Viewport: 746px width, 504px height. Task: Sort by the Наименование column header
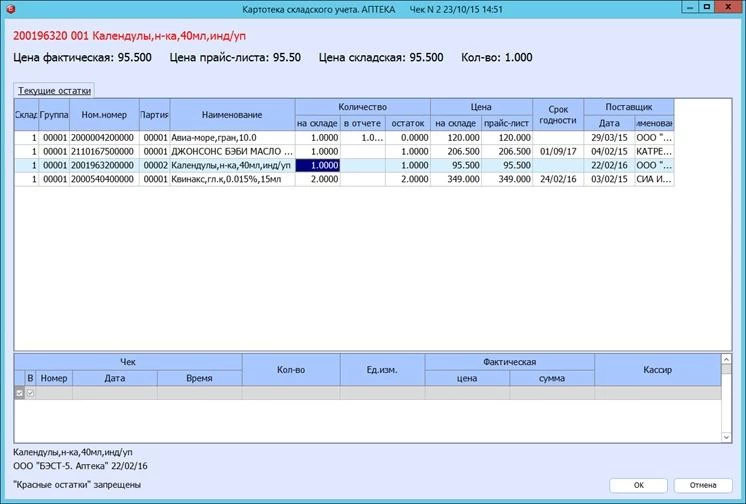pyautogui.click(x=232, y=115)
